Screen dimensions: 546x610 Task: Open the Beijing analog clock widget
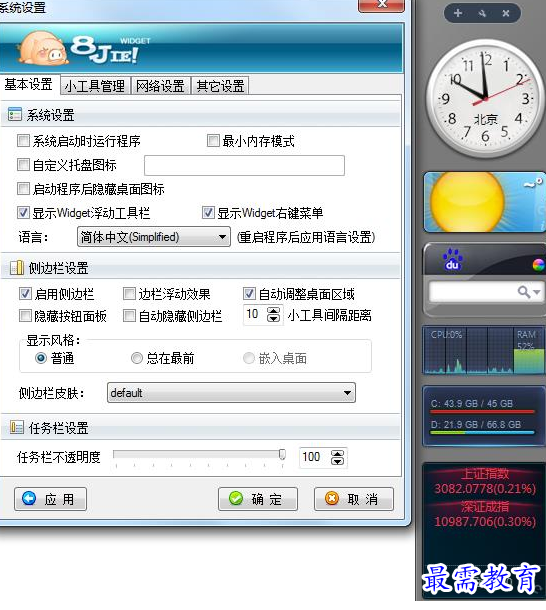pos(485,98)
